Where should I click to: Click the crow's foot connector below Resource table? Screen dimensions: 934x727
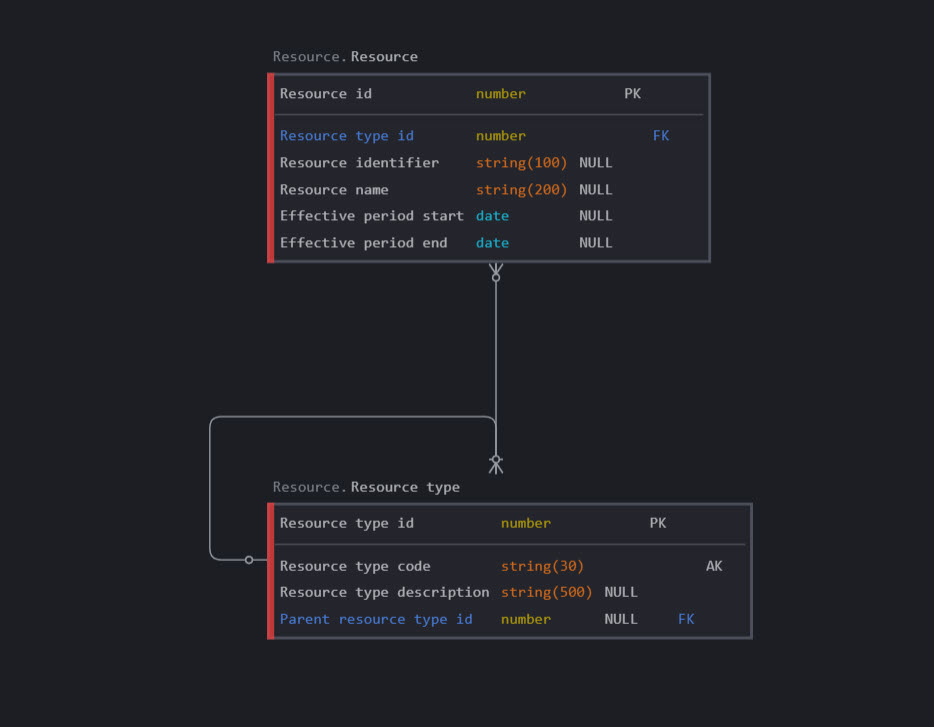495,272
